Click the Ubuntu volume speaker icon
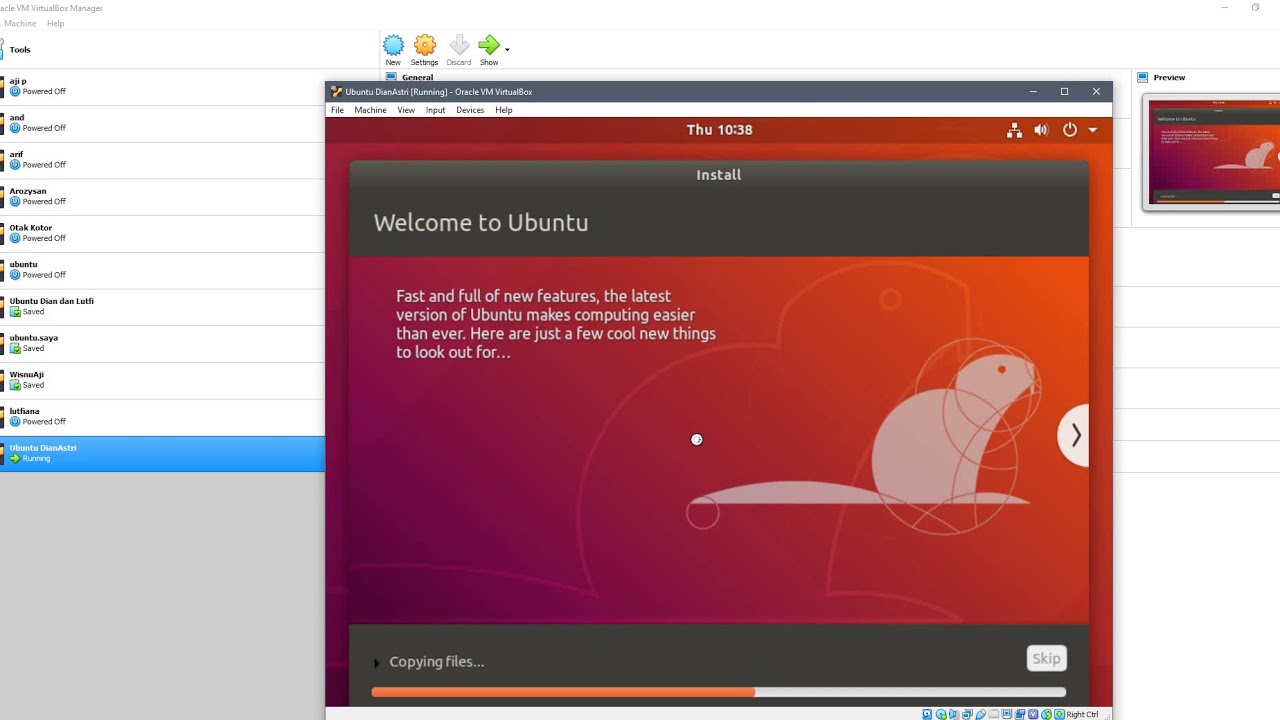Screen dimensions: 1280x720 pos(1041,130)
